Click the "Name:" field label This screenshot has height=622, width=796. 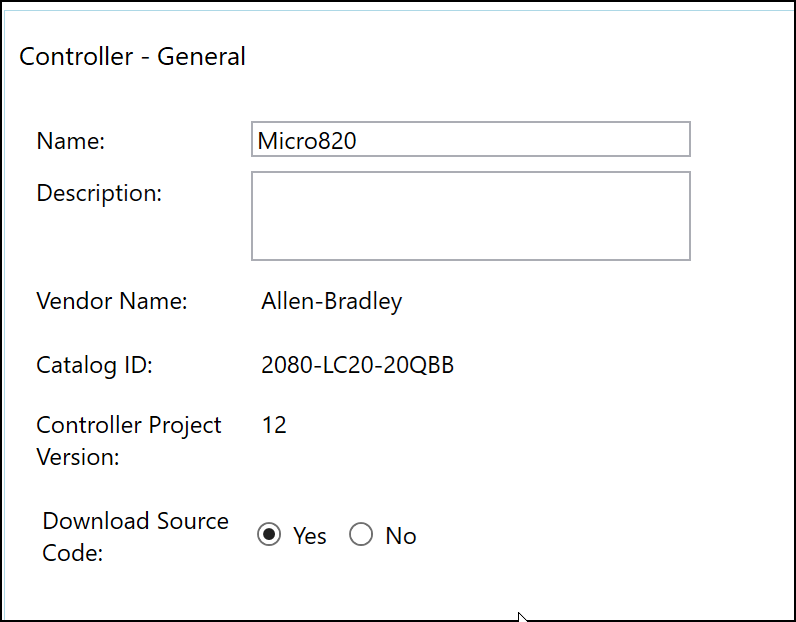[x=70, y=141]
